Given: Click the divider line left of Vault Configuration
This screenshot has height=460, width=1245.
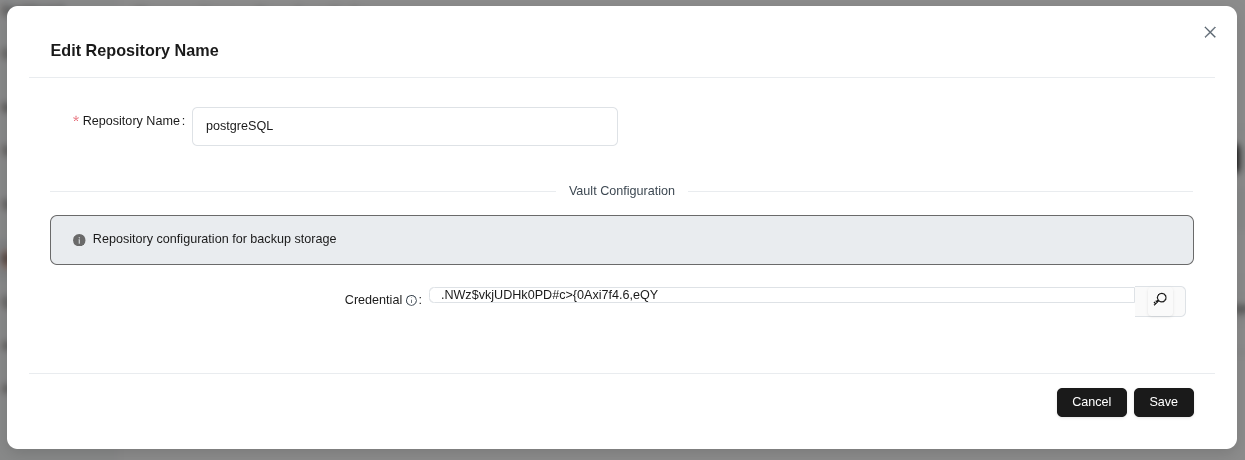Looking at the screenshot, I should coord(300,191).
